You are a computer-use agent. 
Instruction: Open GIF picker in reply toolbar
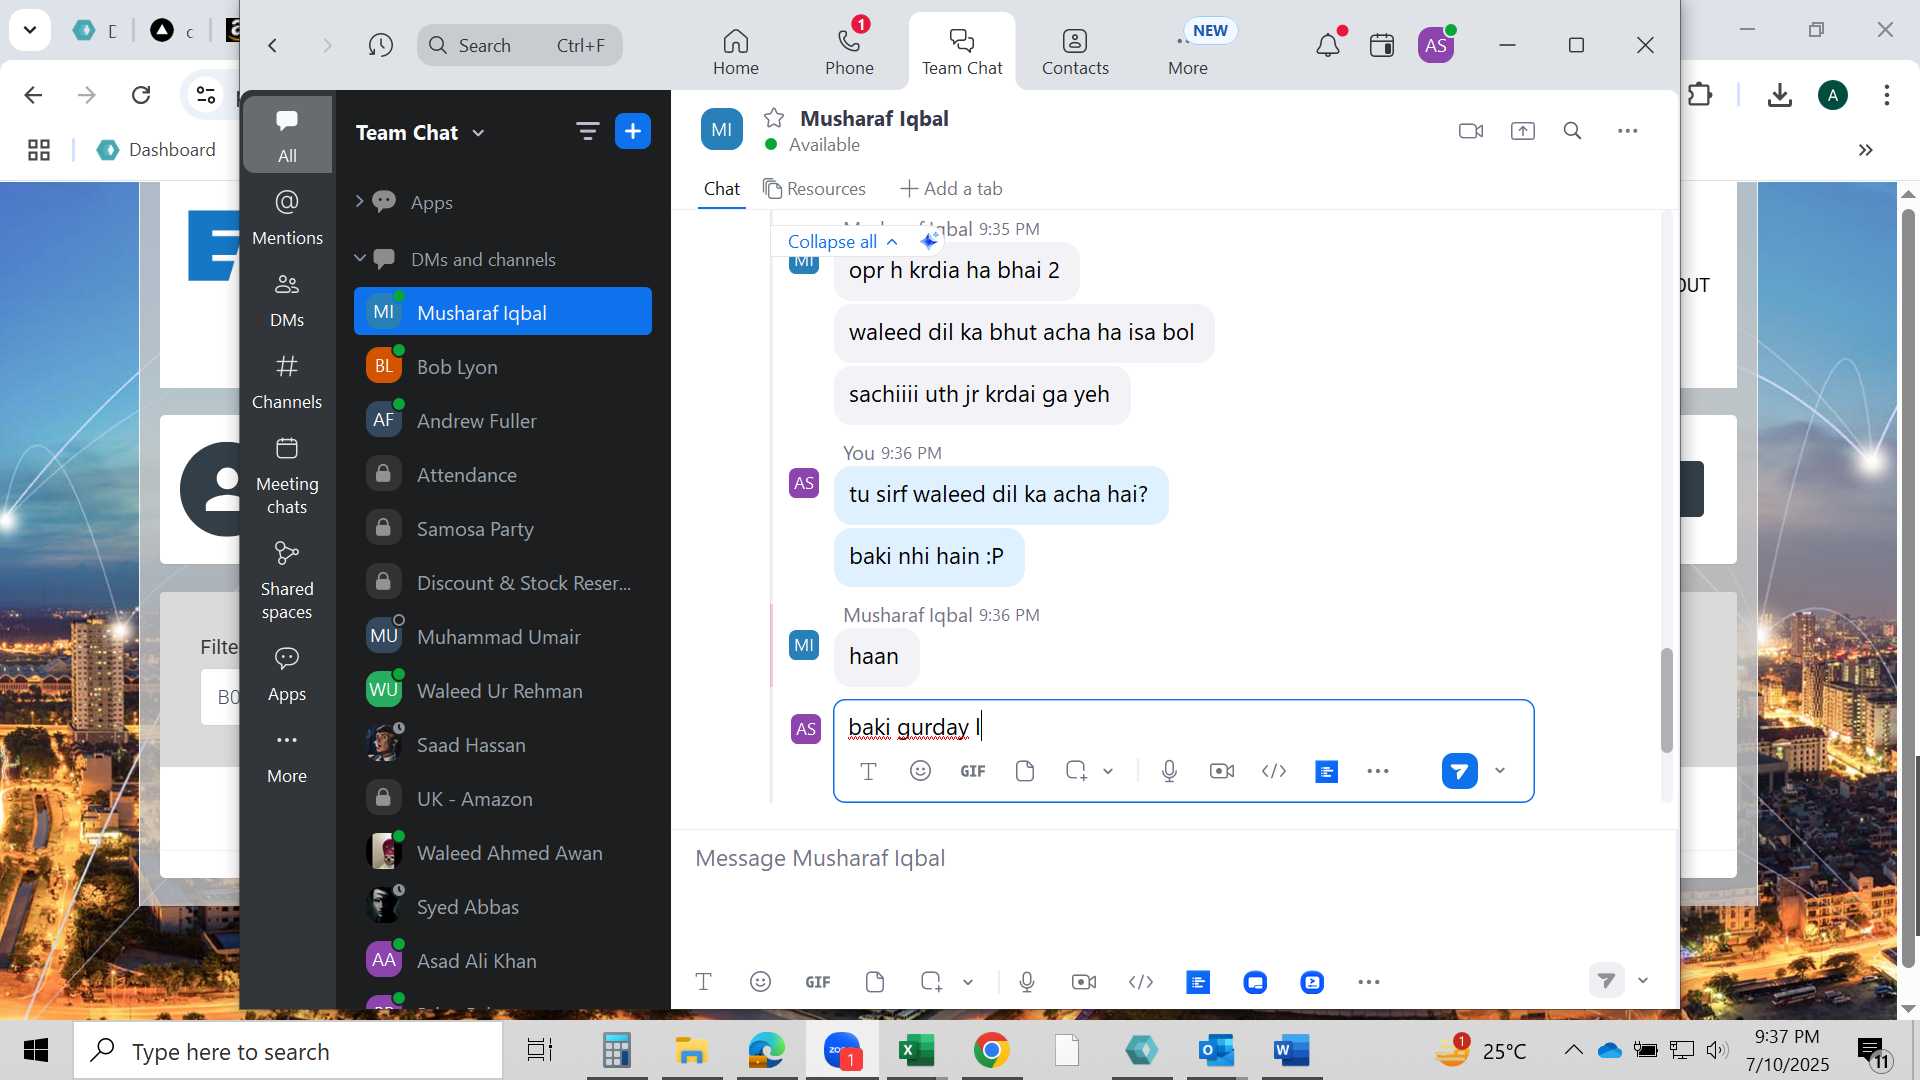972,770
